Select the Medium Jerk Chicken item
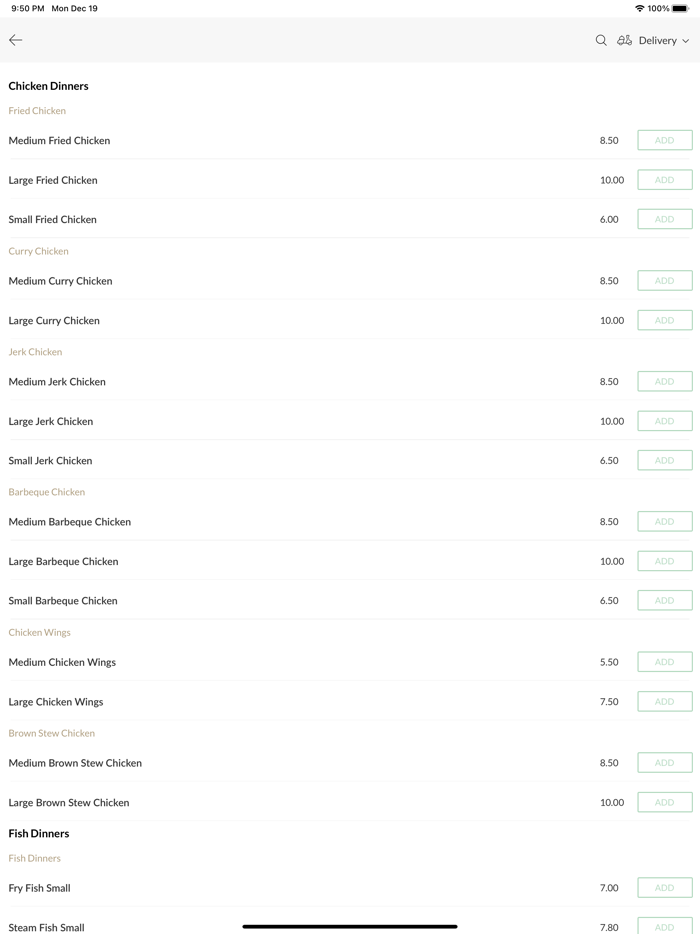700x934 pixels. point(57,382)
